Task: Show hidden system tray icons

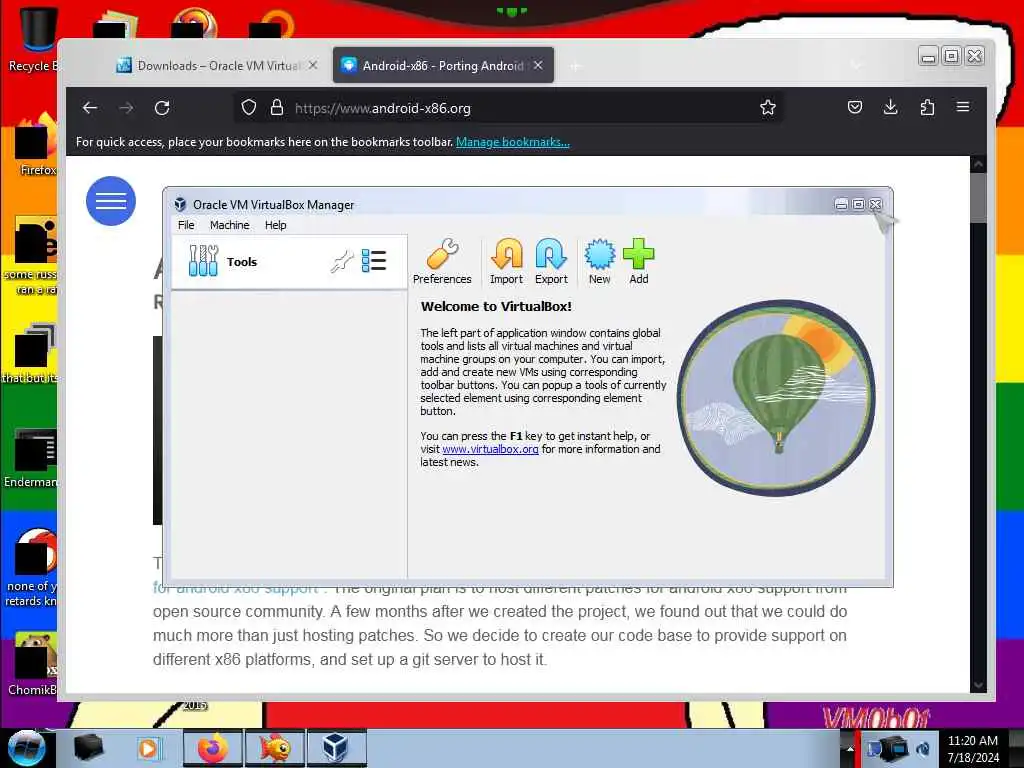Action: 850,748
